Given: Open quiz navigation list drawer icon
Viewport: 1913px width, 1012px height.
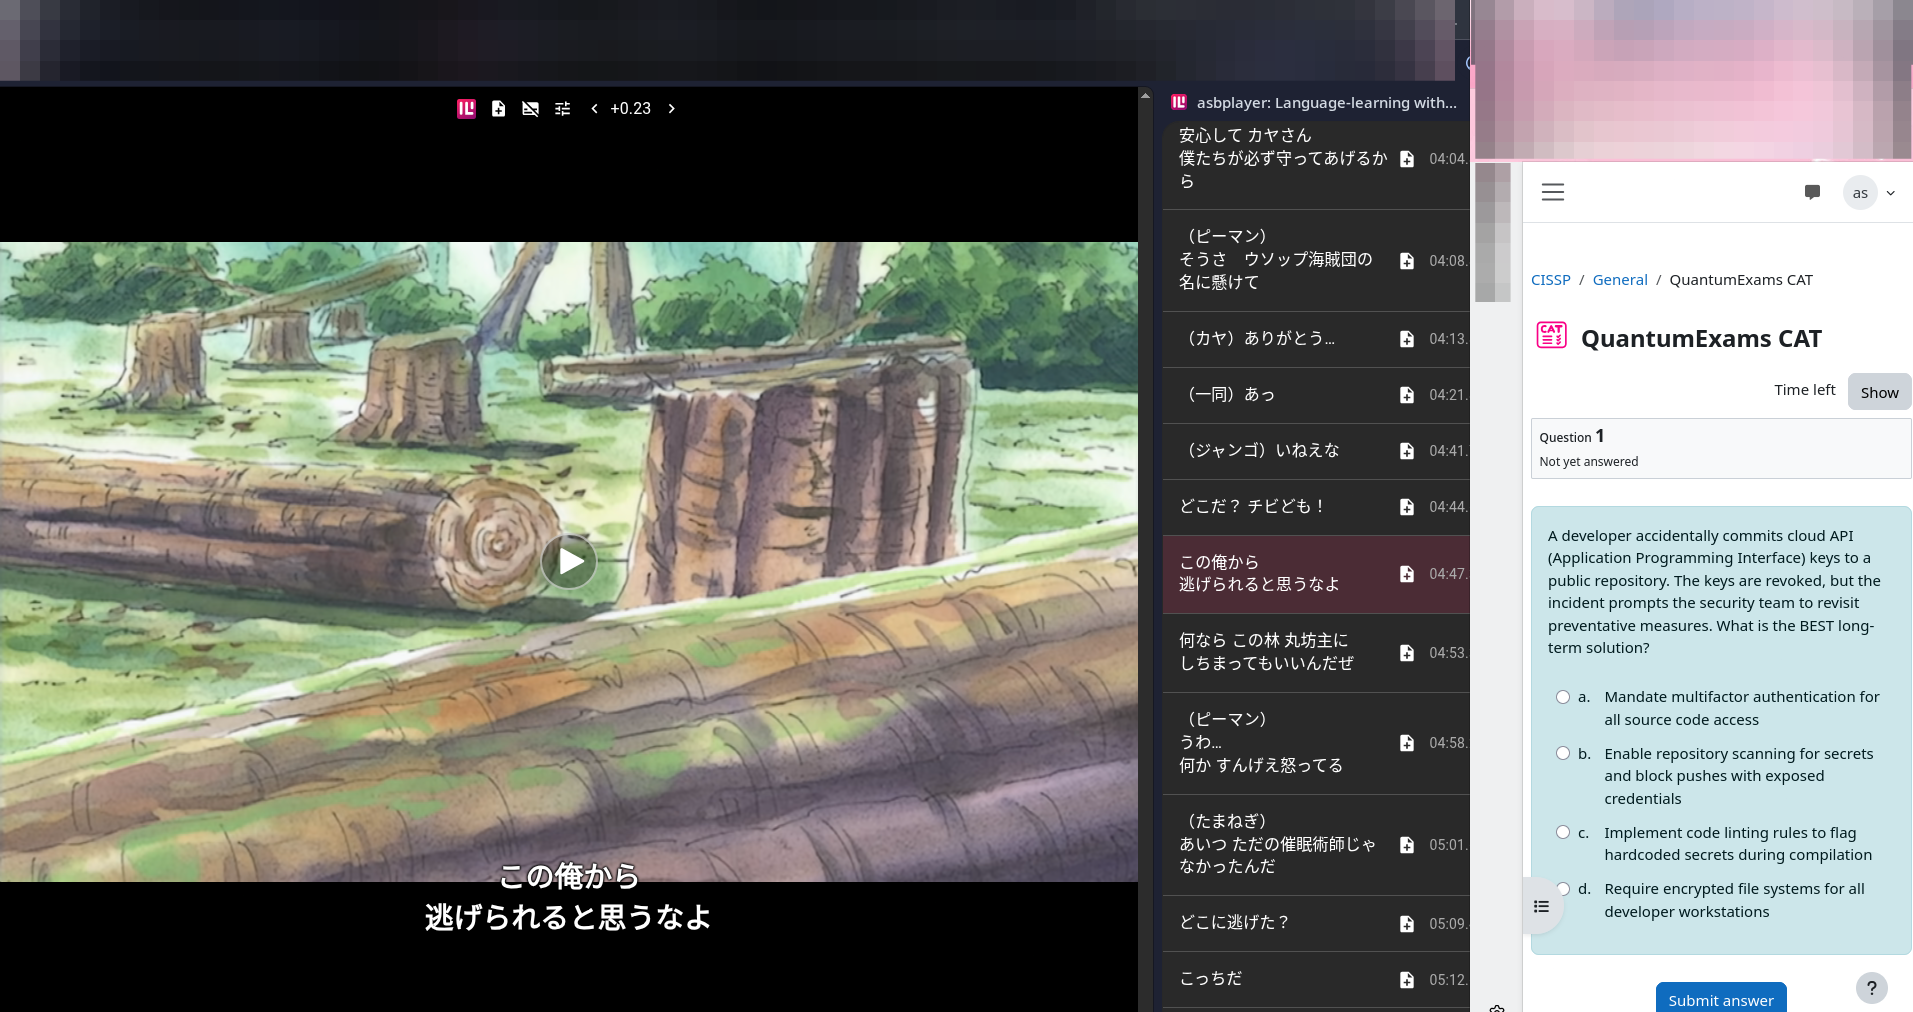Looking at the screenshot, I should point(1542,906).
